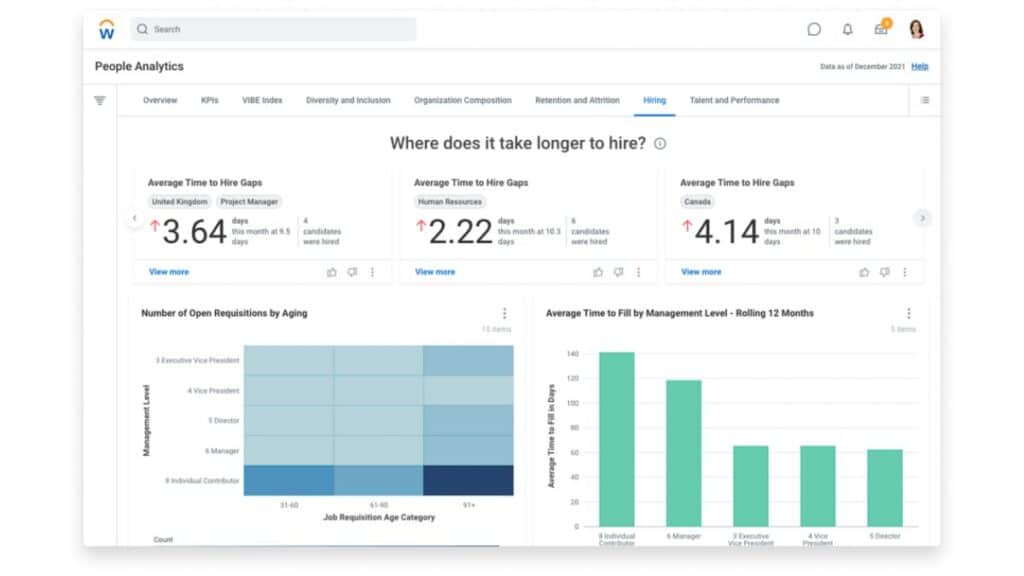This screenshot has height=576, width=1024.
Task: Click the darkest heatmap cell for Individual Contributor
Action: pyautogui.click(x=468, y=481)
